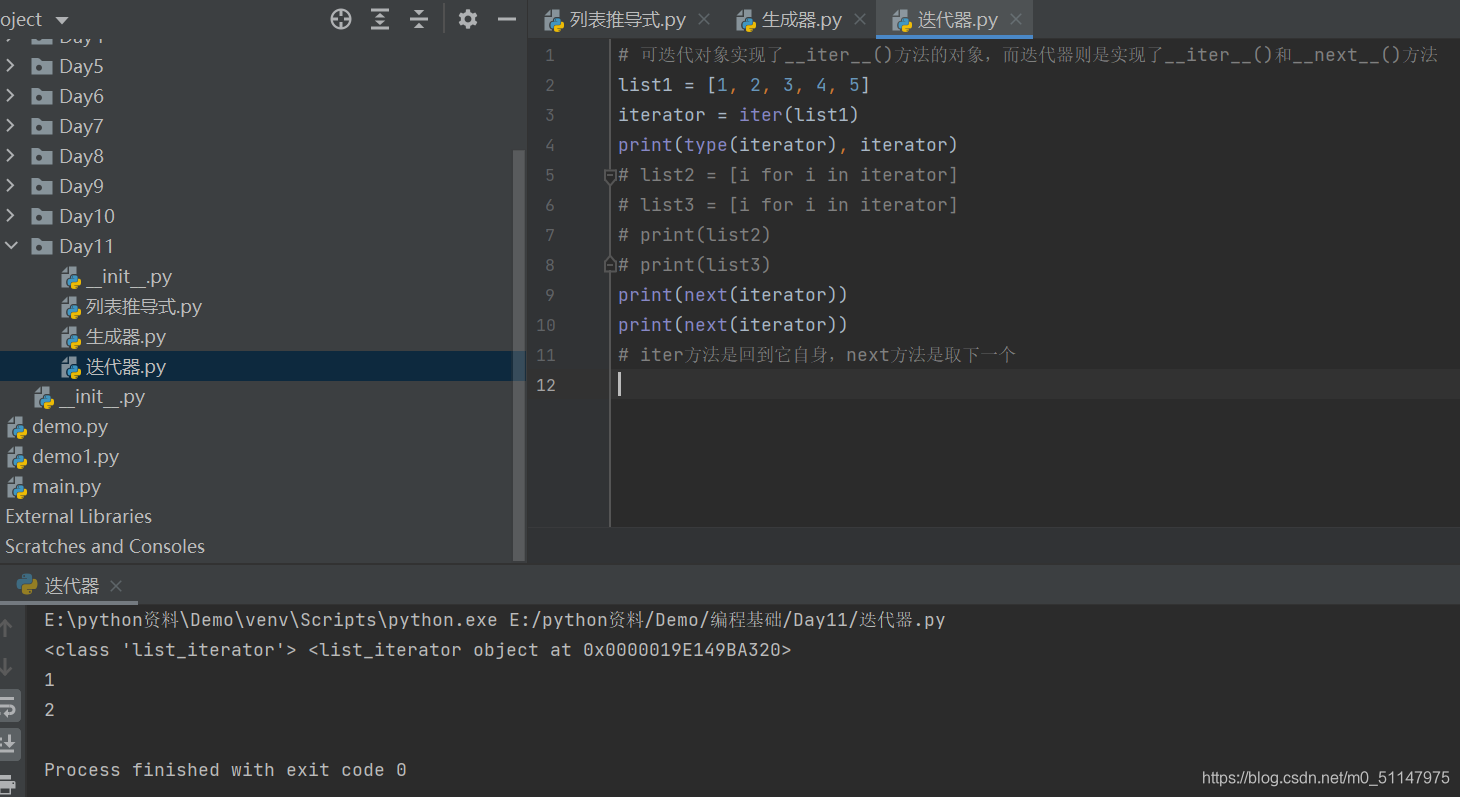Click second print(next(iterator)) on line 10

click(x=733, y=325)
